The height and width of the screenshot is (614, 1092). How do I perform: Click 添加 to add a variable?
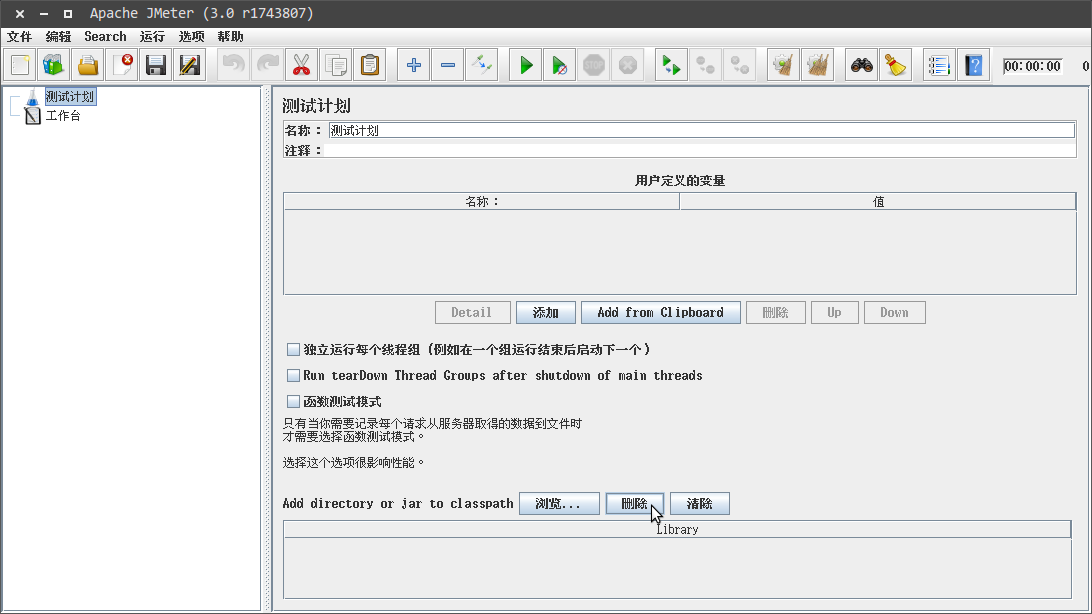click(546, 313)
